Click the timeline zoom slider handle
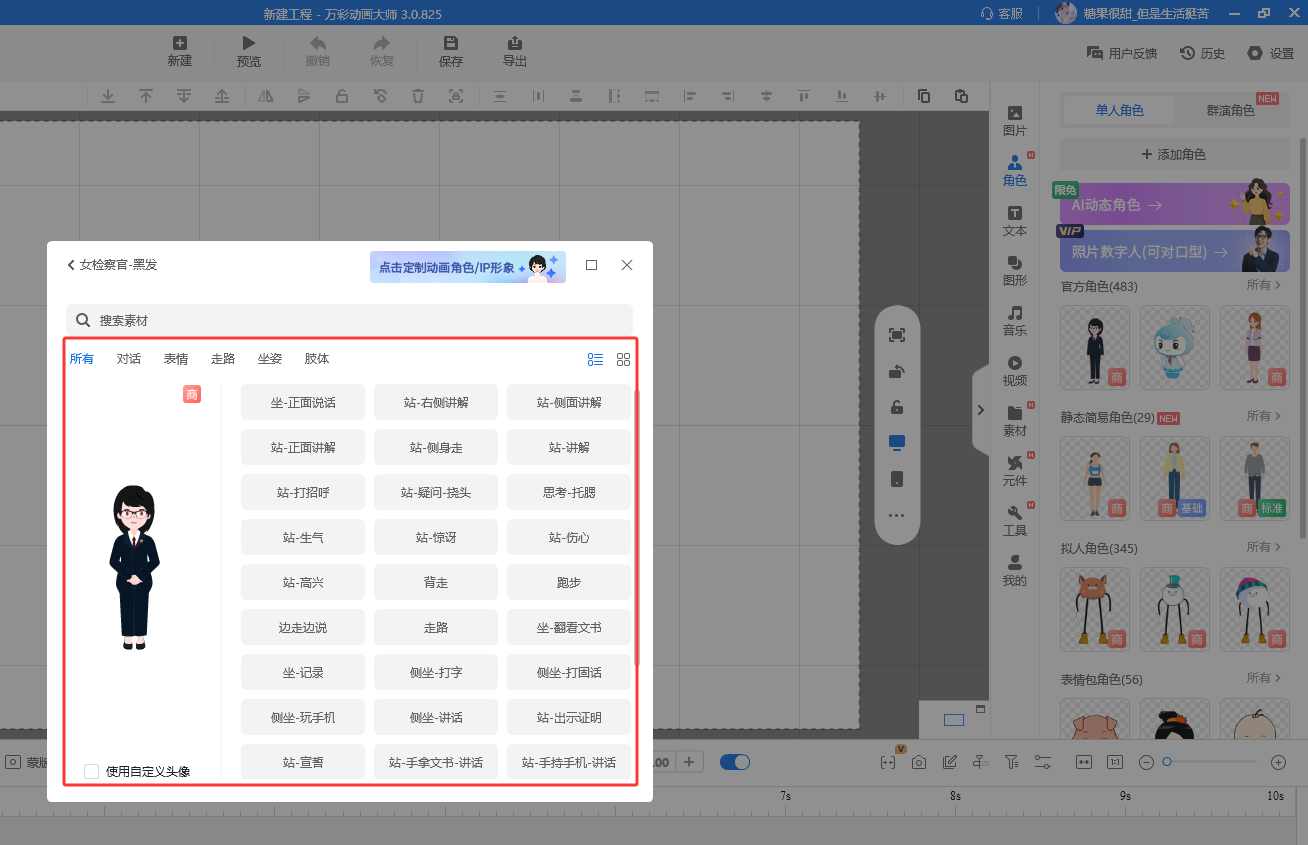The width and height of the screenshot is (1308, 845). tap(1166, 762)
